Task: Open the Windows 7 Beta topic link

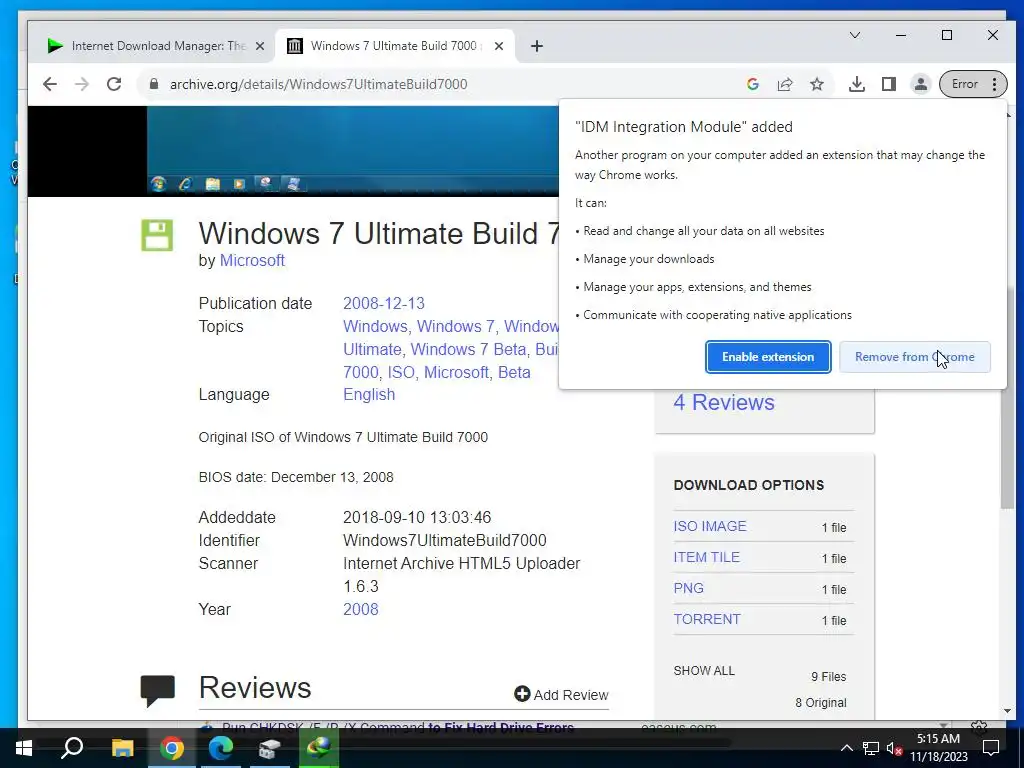Action: coord(468,349)
